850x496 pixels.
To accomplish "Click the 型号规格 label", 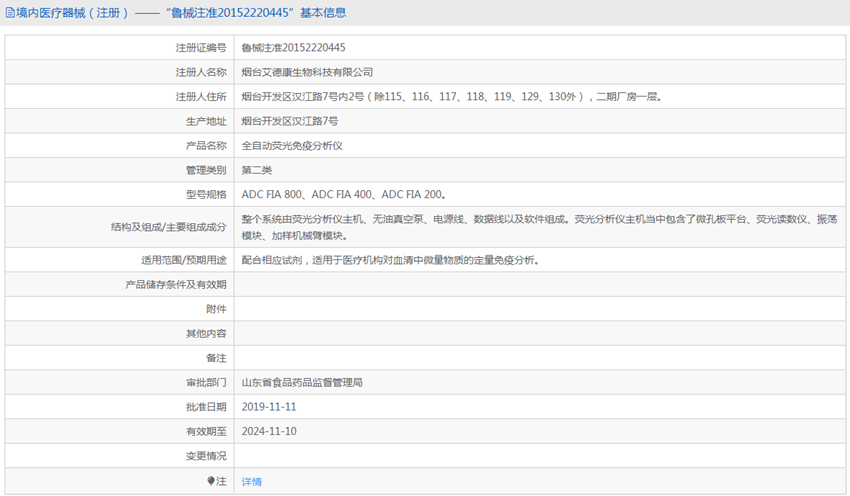I will tap(206, 194).
